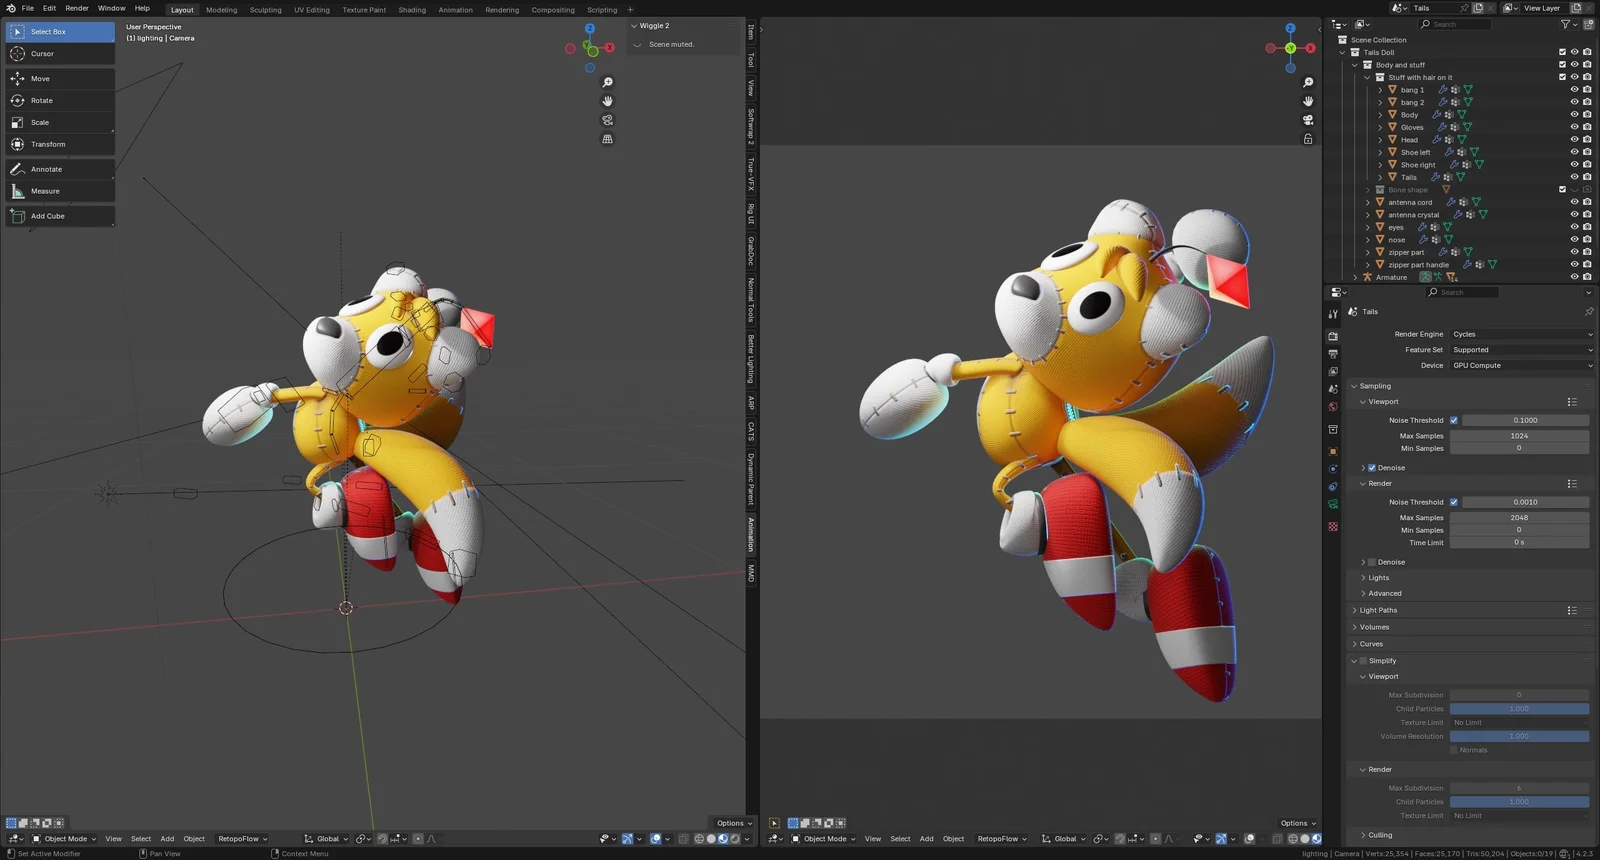1600x860 pixels.
Task: Hide the Head object with eye icon
Action: (1574, 140)
